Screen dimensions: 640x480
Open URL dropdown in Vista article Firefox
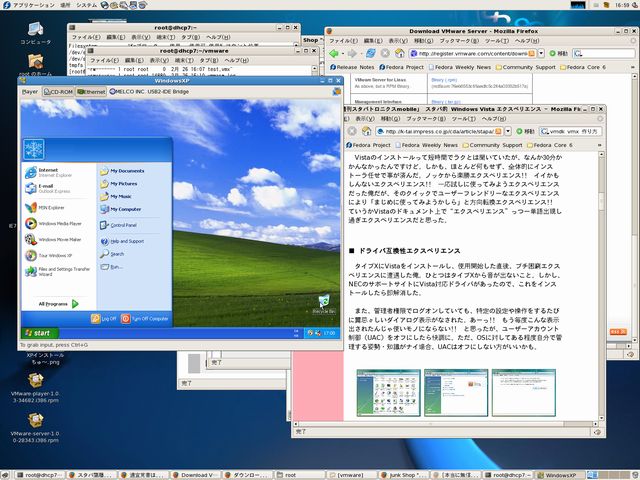tap(508, 131)
